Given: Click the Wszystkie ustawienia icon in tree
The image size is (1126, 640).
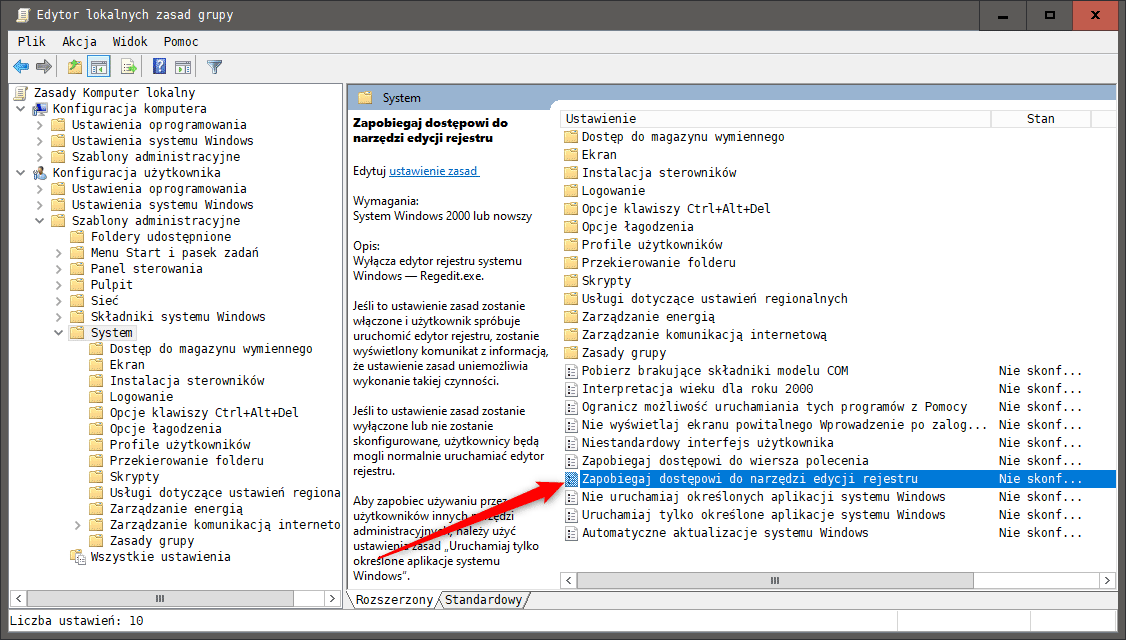Looking at the screenshot, I should (x=78, y=557).
